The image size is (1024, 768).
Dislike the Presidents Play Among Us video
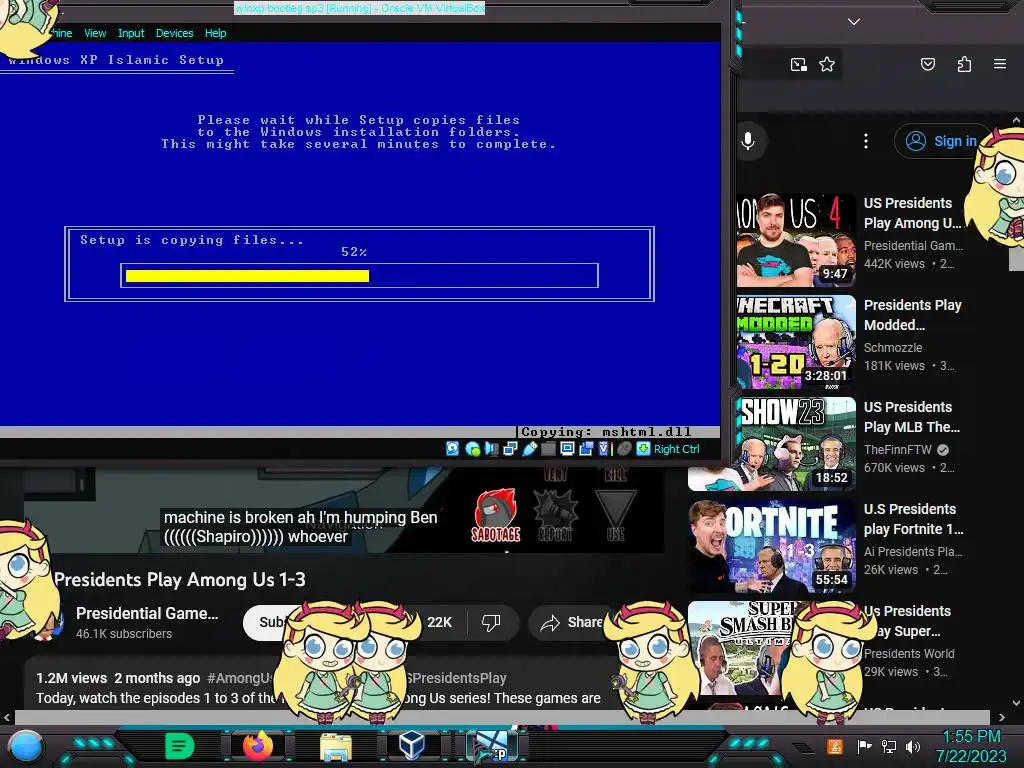(x=491, y=622)
